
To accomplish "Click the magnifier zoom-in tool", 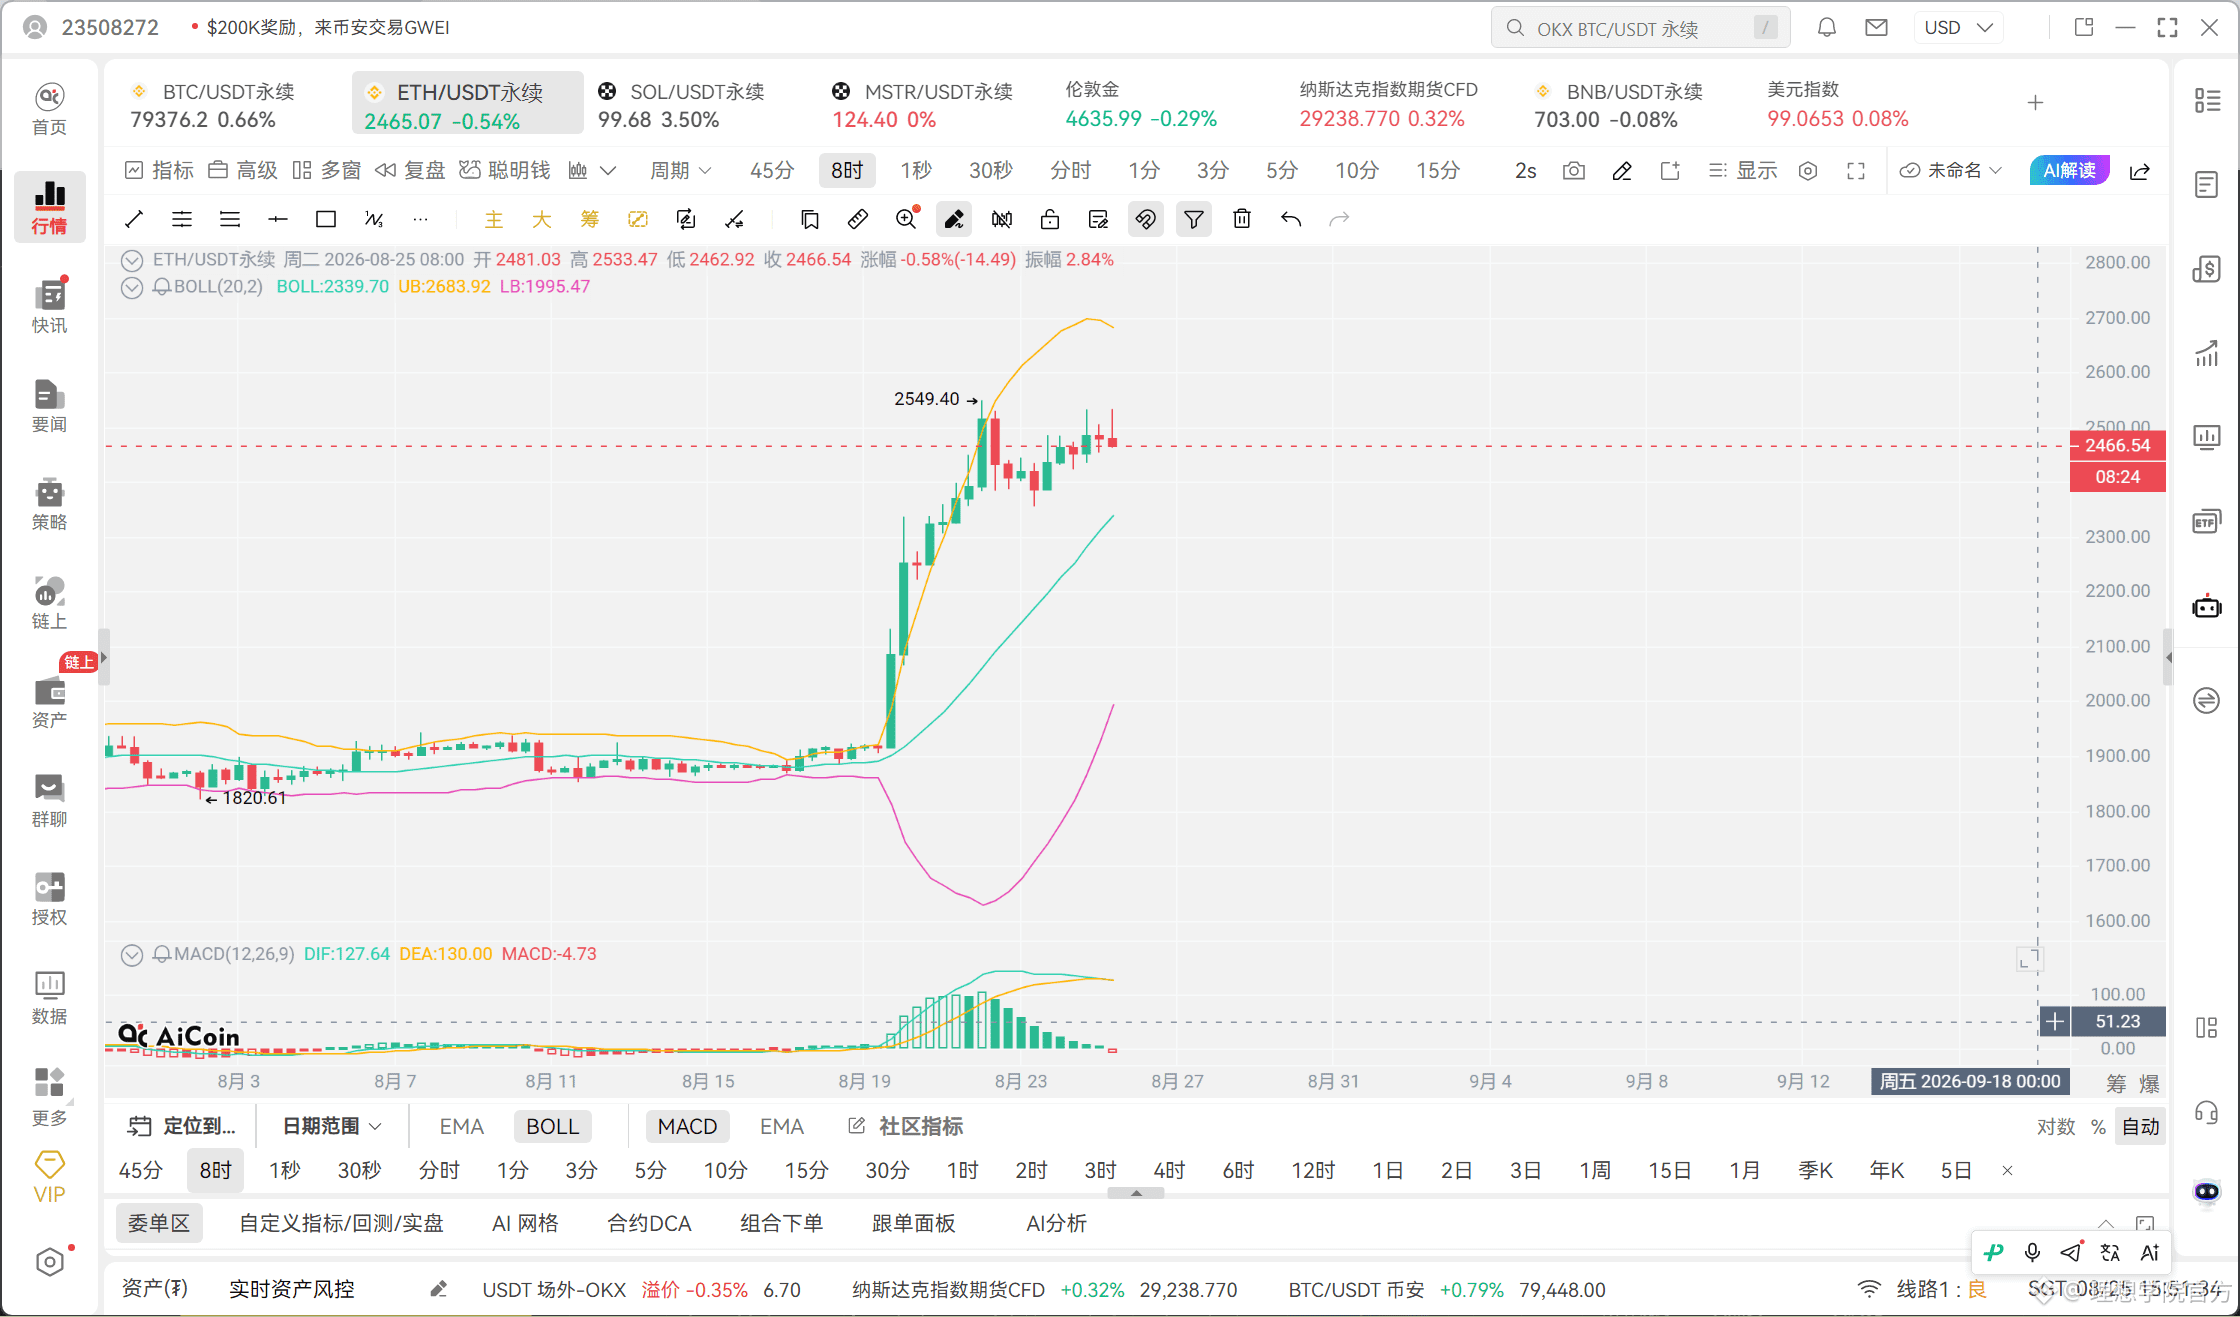I will coord(907,219).
